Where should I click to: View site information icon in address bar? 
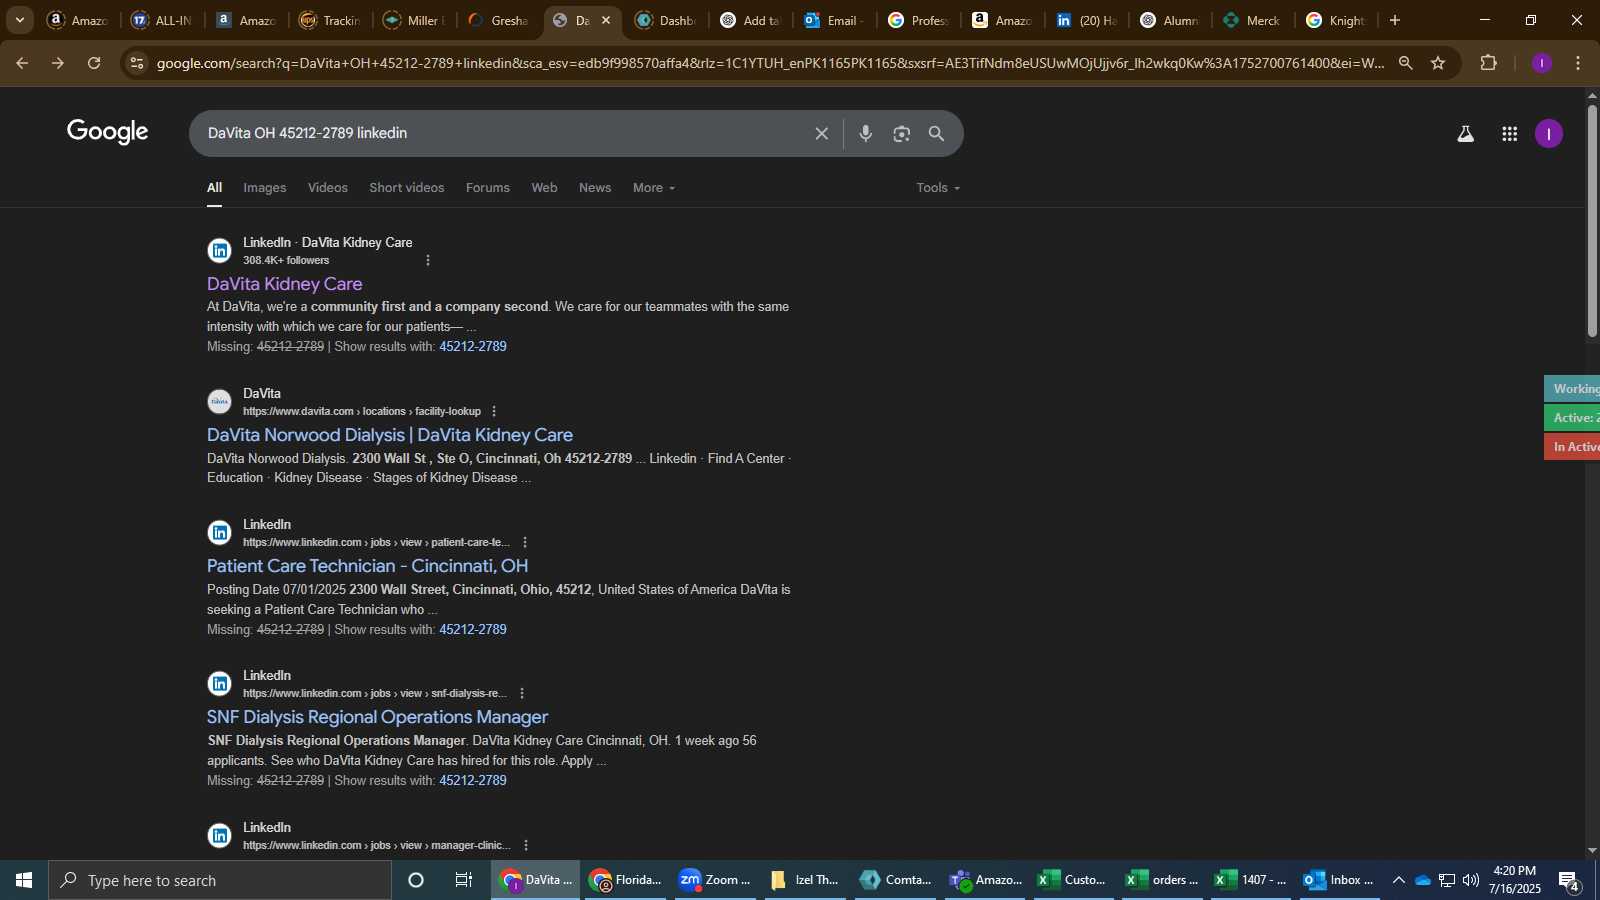click(137, 63)
